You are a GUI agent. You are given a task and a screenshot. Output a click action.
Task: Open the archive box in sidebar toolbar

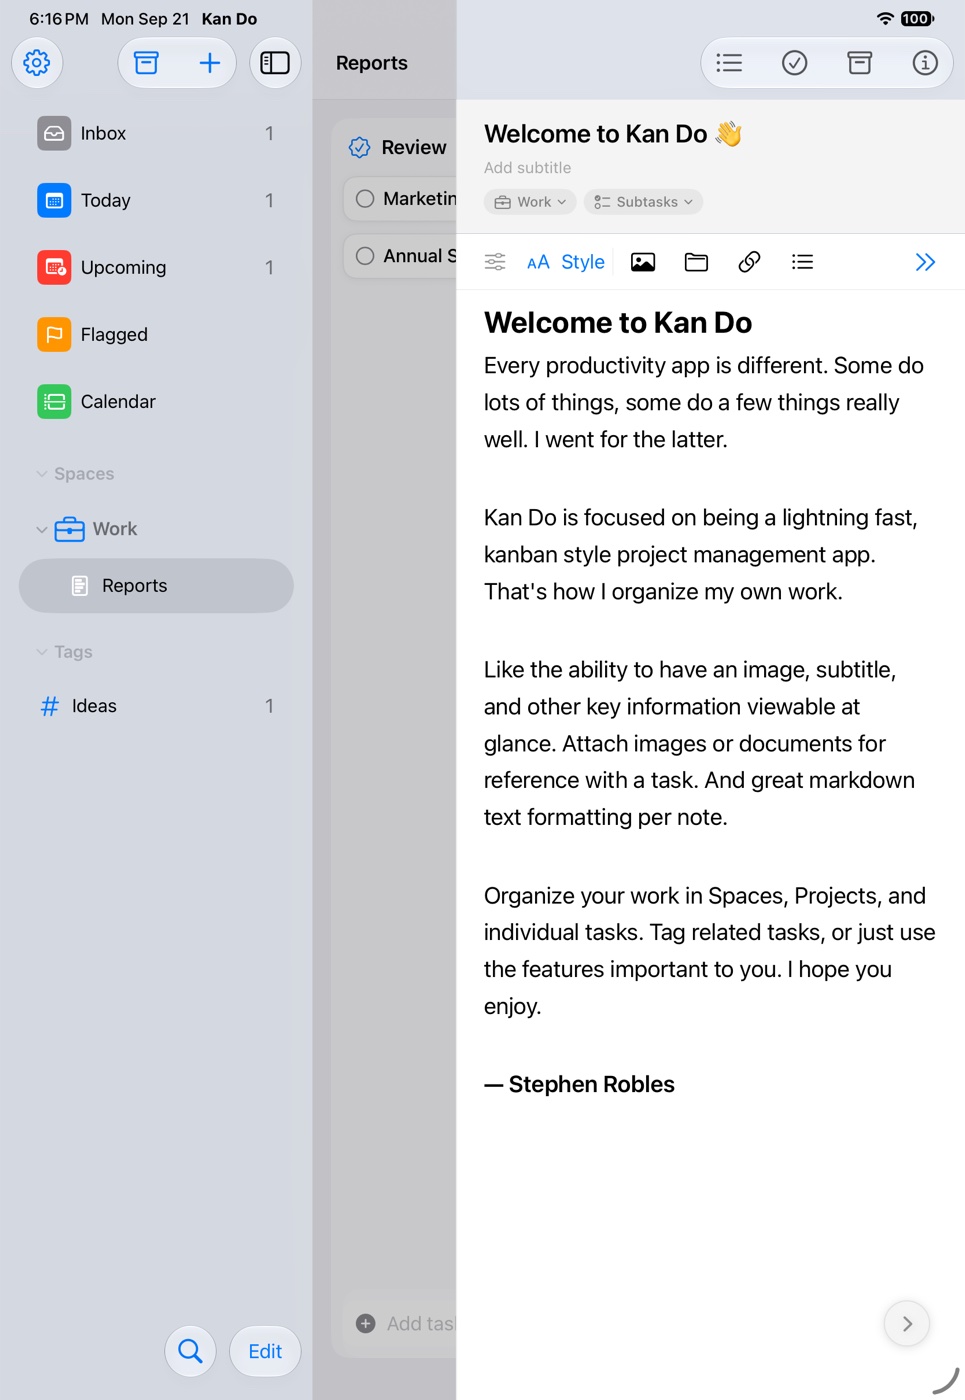pos(146,63)
